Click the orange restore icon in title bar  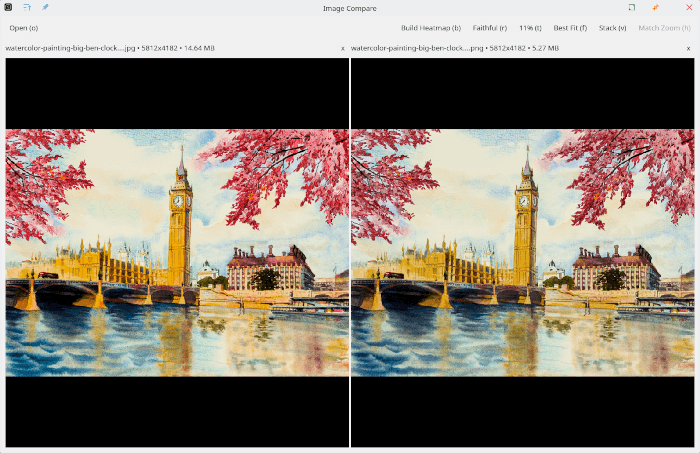tap(655, 7)
